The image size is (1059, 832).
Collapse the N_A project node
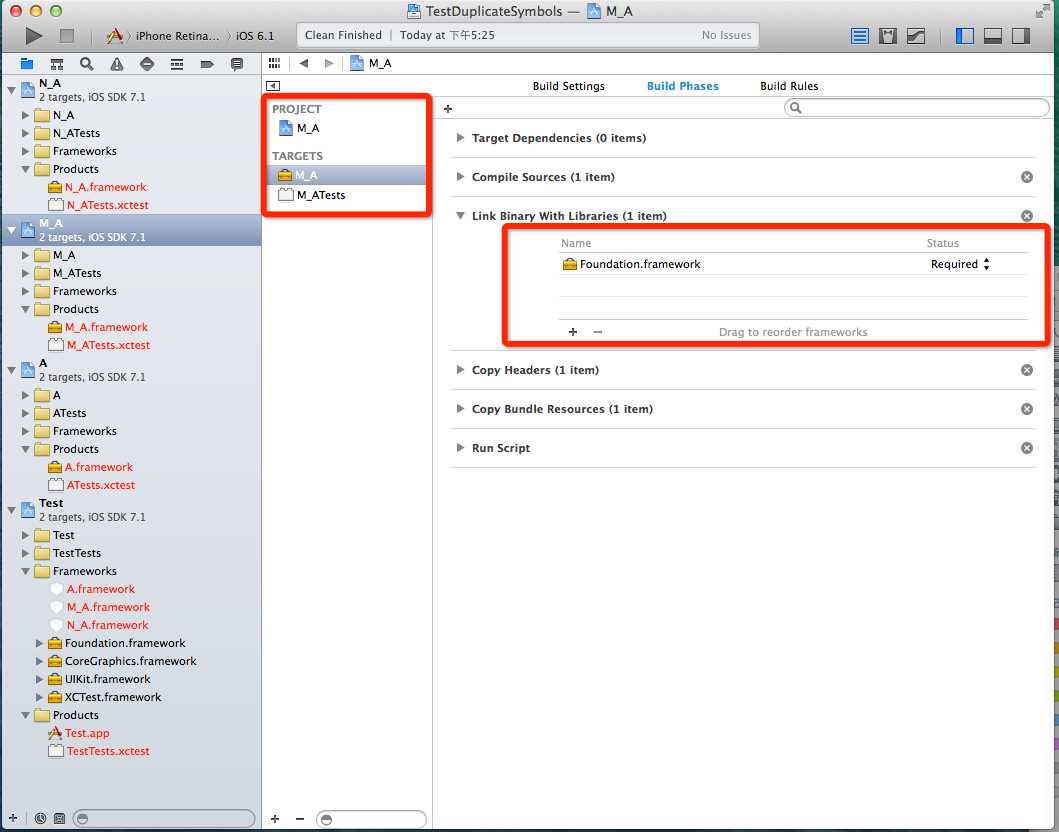[11, 89]
